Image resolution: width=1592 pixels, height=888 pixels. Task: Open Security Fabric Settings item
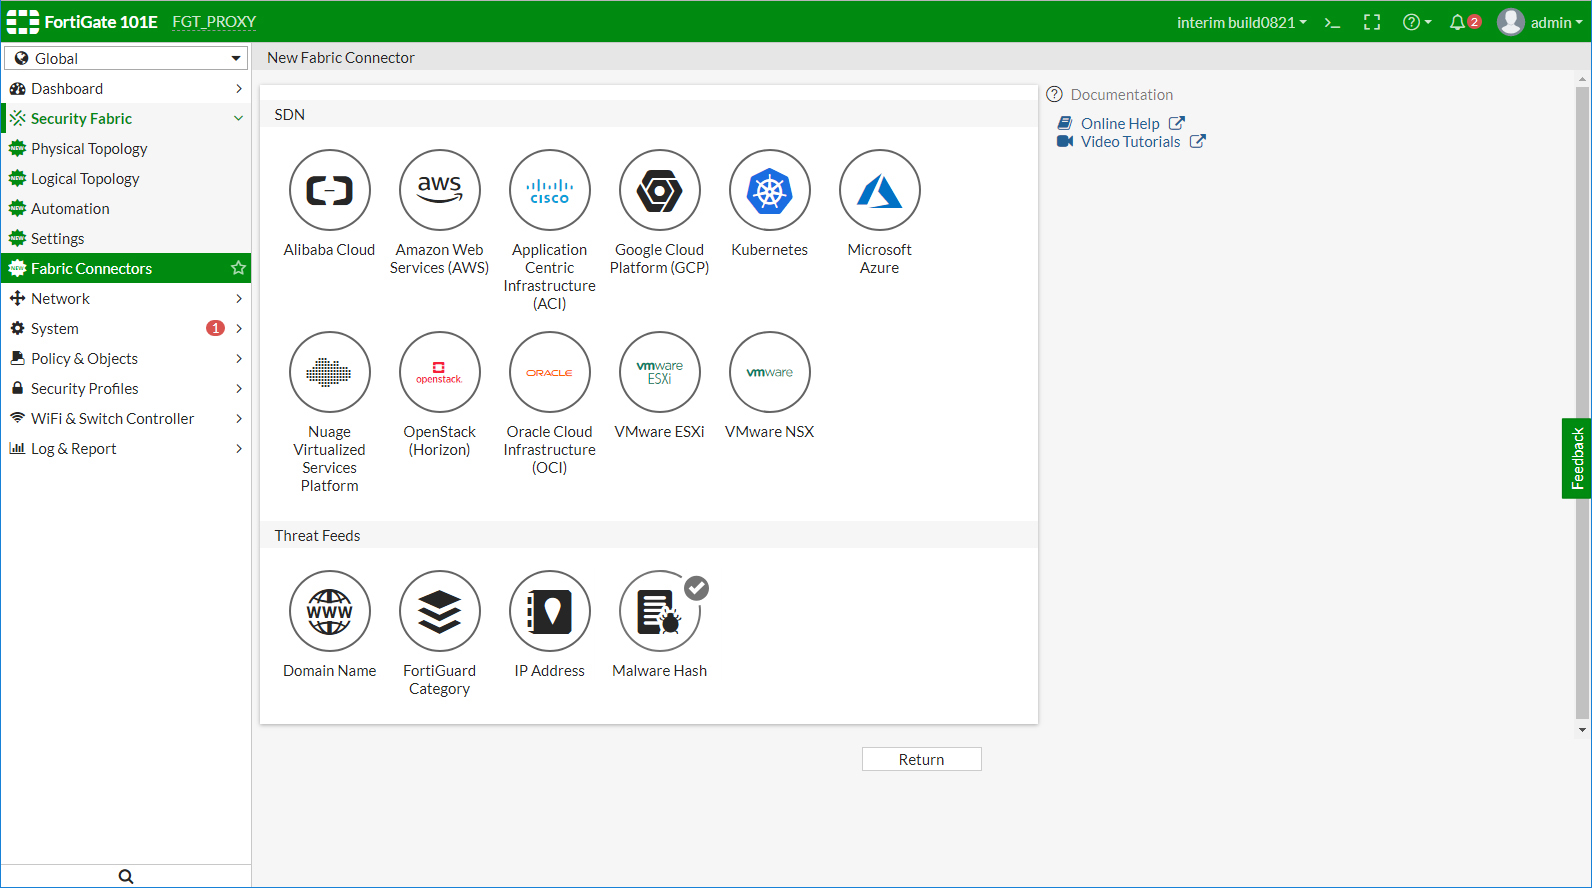click(126, 238)
